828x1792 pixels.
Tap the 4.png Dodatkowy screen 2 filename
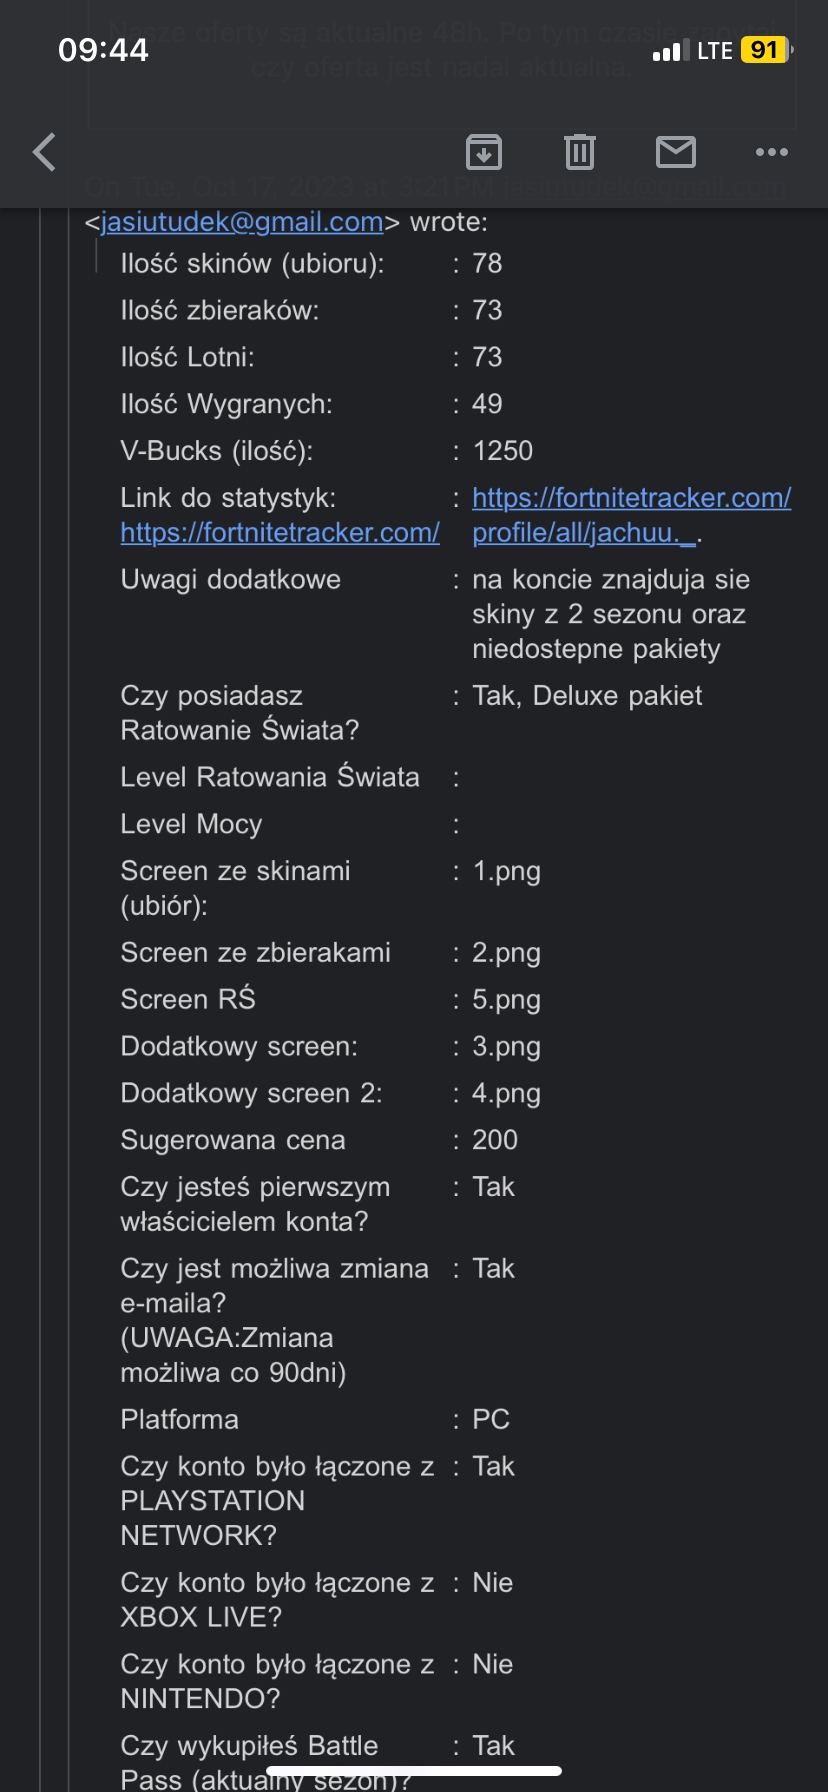point(506,1094)
